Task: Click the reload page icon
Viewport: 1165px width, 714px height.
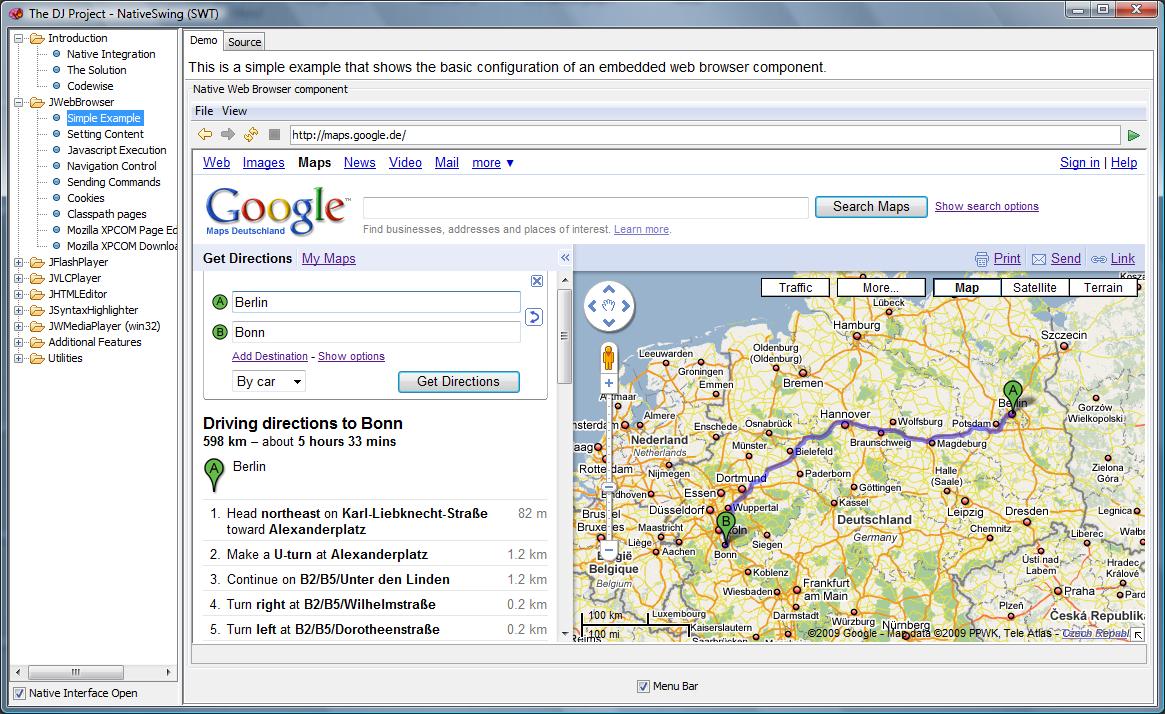Action: click(x=251, y=135)
